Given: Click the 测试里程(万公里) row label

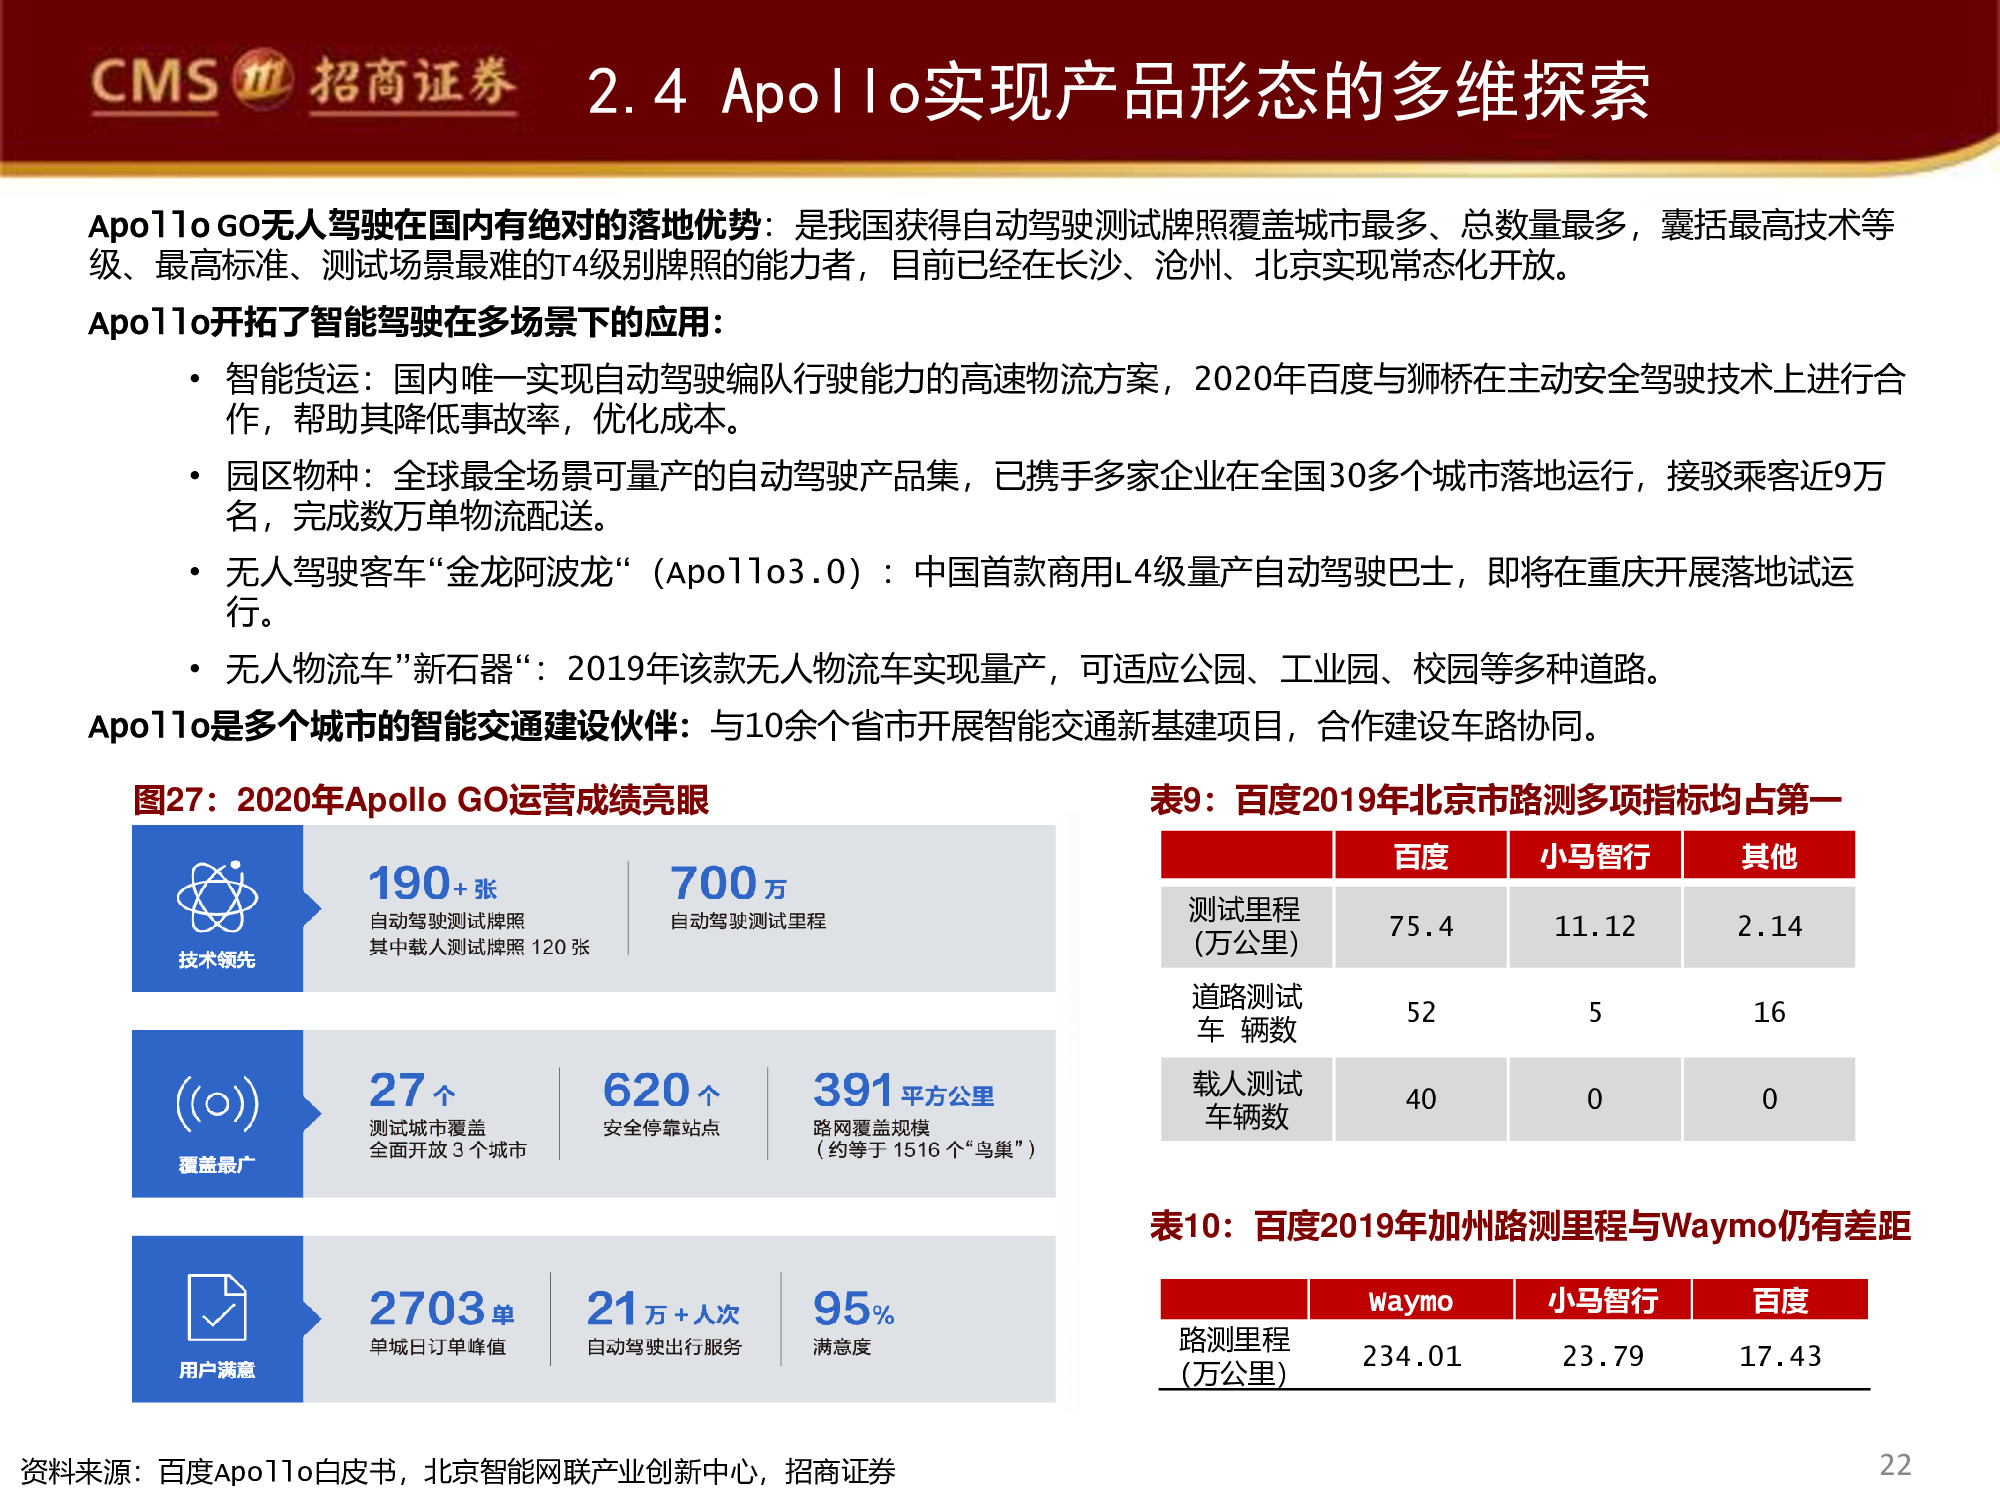Looking at the screenshot, I should pyautogui.click(x=1246, y=926).
